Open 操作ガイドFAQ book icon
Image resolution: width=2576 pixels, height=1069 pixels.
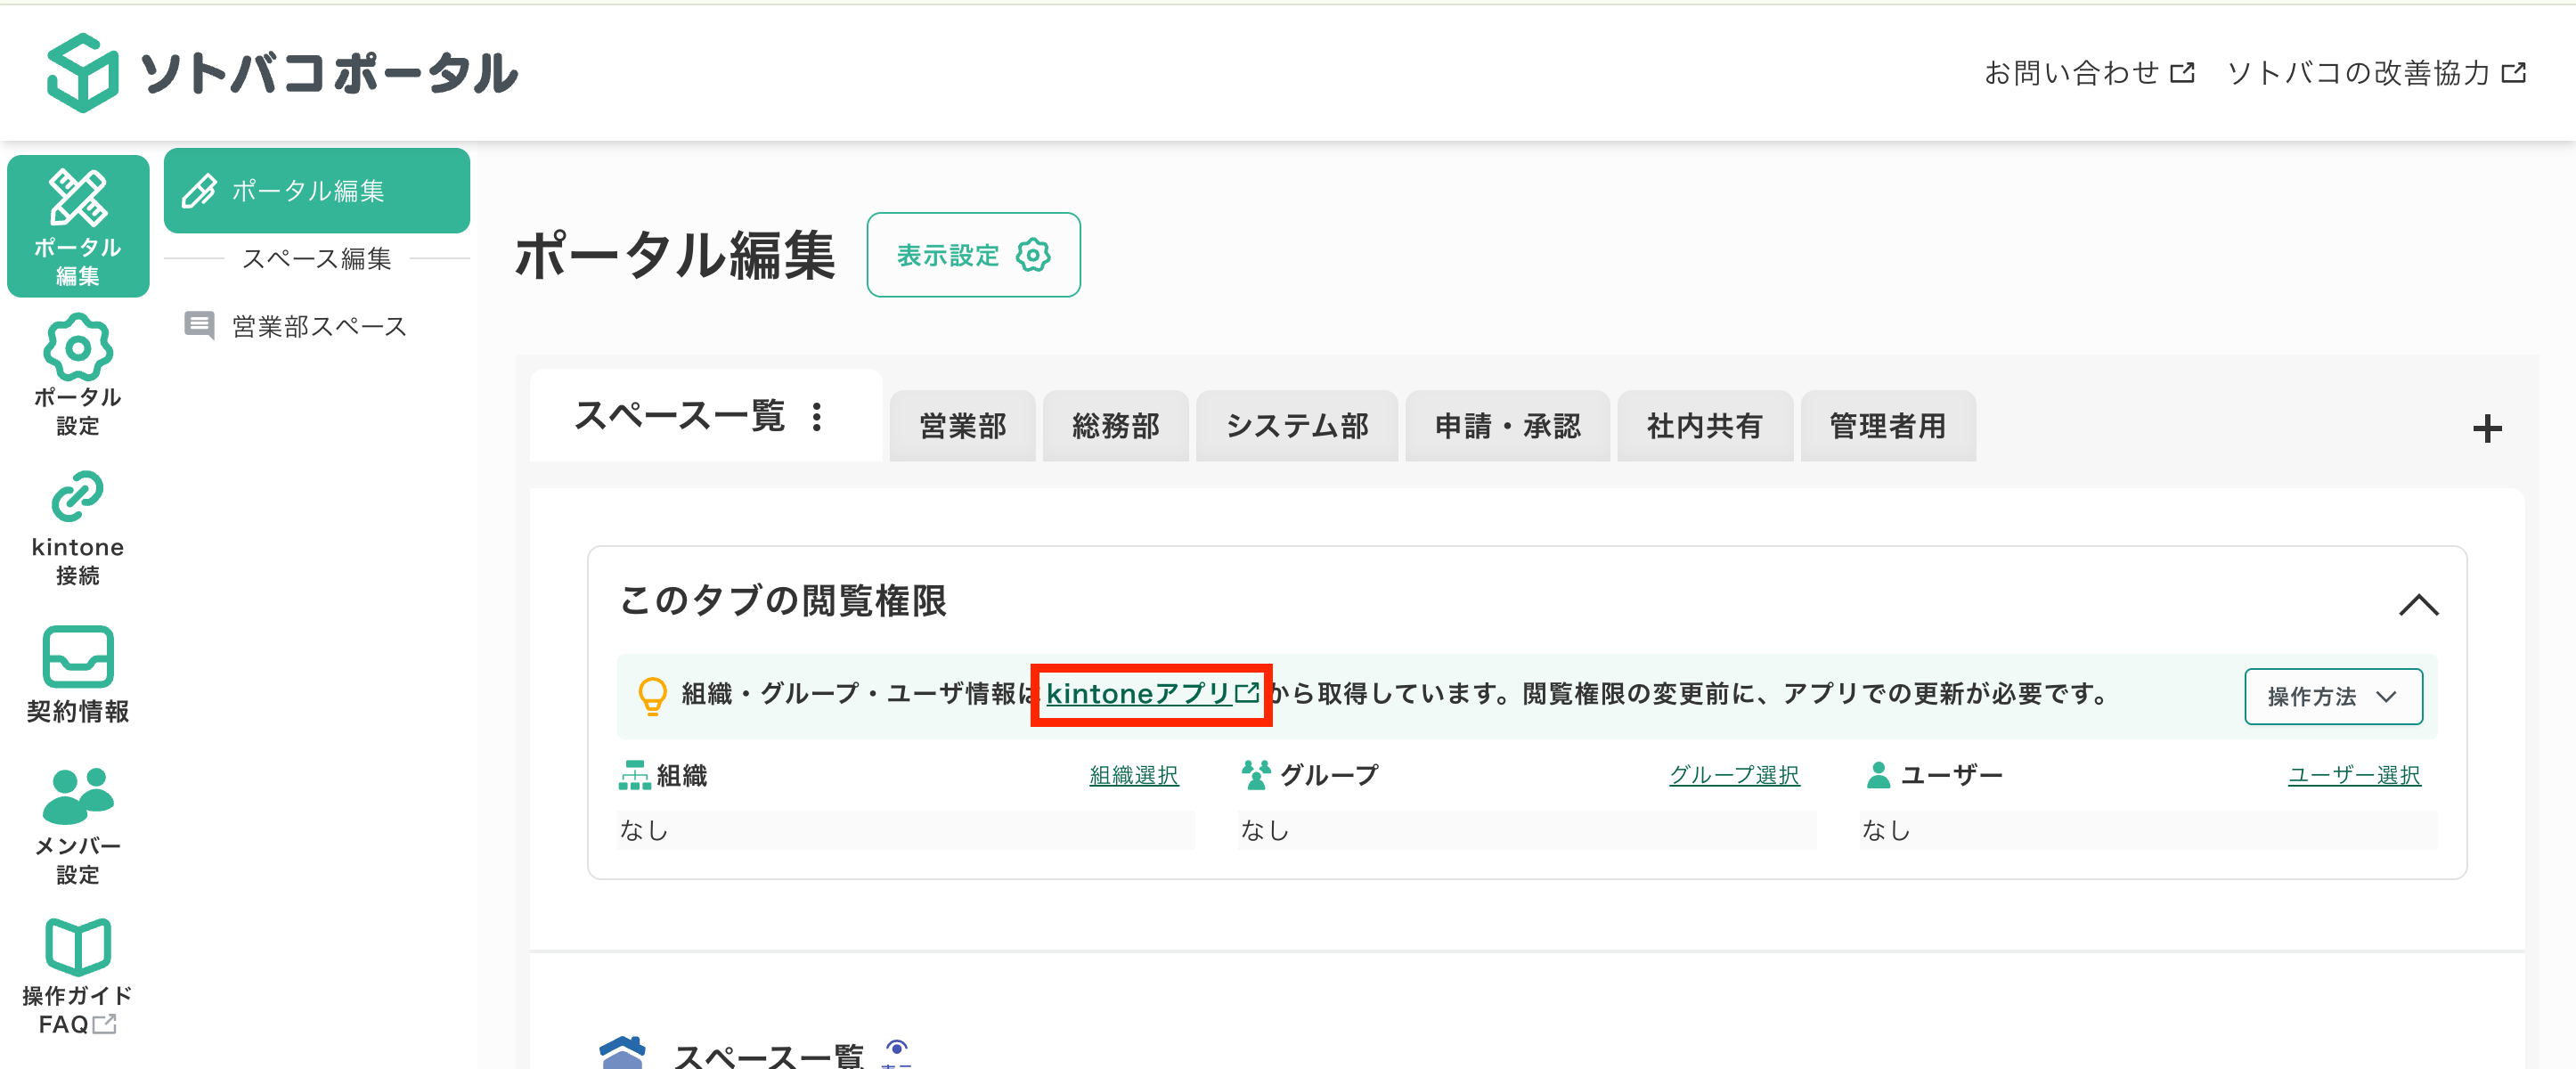(77, 946)
